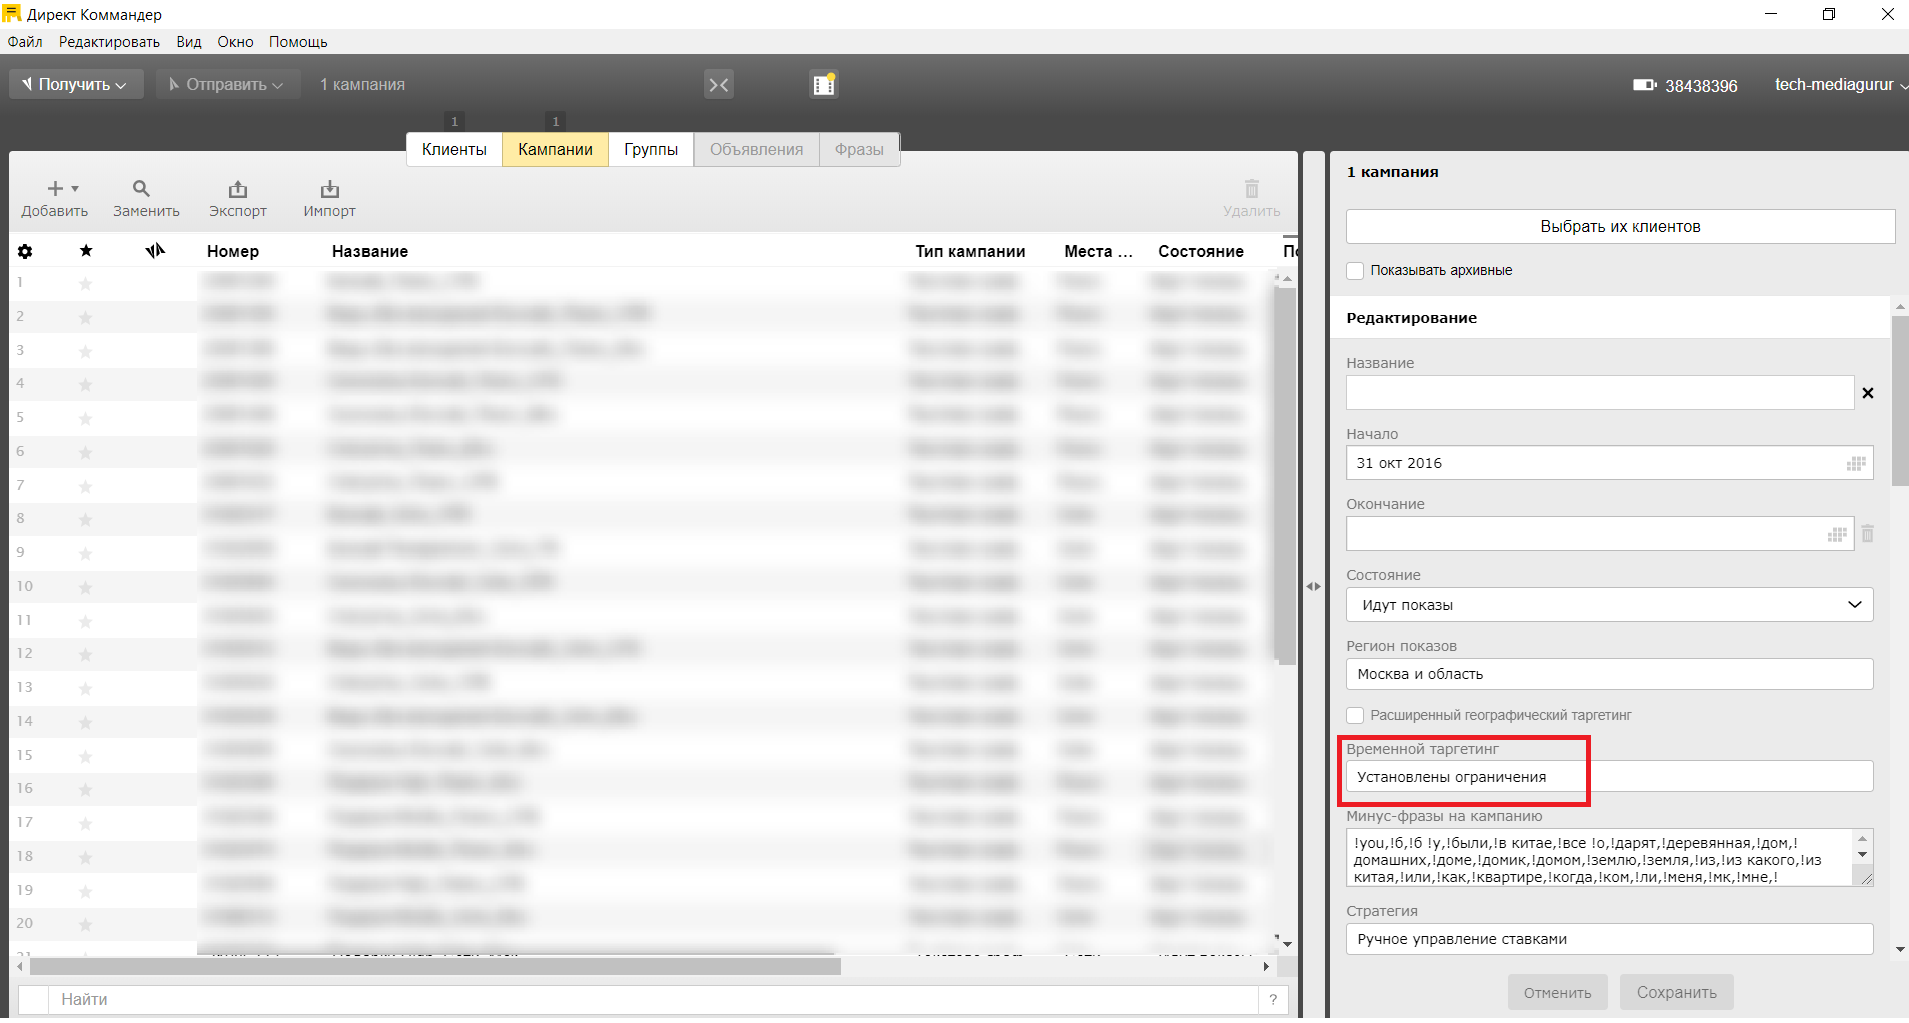Click the Импорт icon
Viewport: 1909px width, 1023px height.
point(329,189)
